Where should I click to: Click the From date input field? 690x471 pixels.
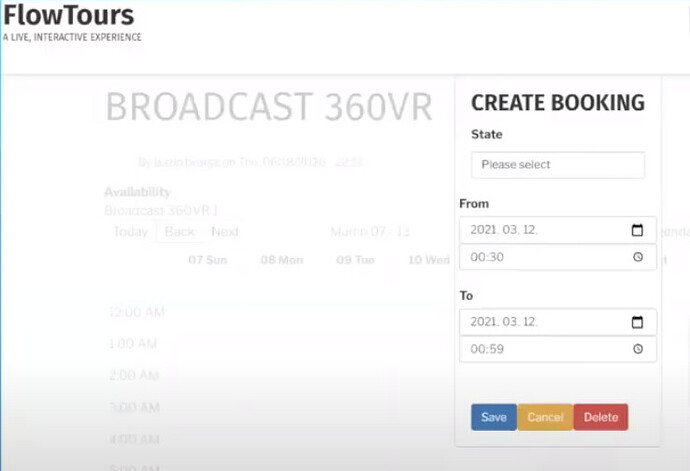point(558,230)
